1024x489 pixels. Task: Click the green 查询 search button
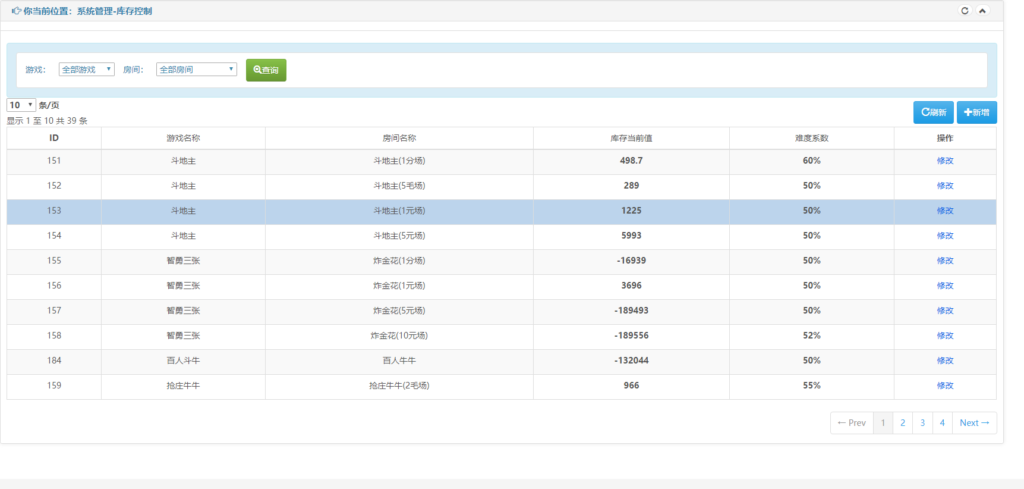266,70
